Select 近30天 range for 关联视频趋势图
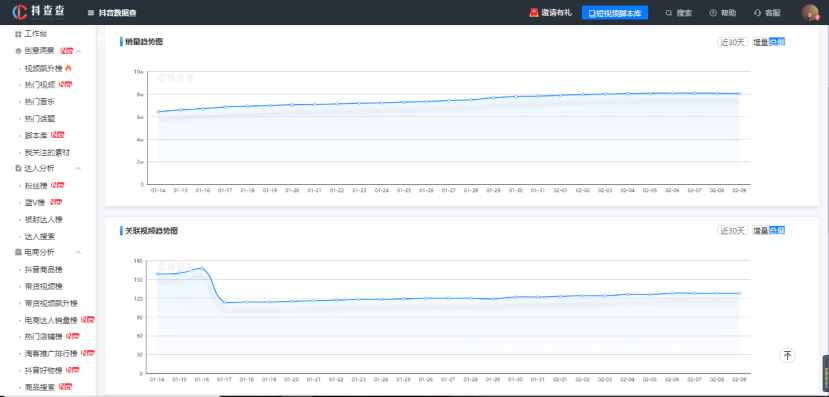This screenshot has height=397, width=829. pyautogui.click(x=732, y=230)
